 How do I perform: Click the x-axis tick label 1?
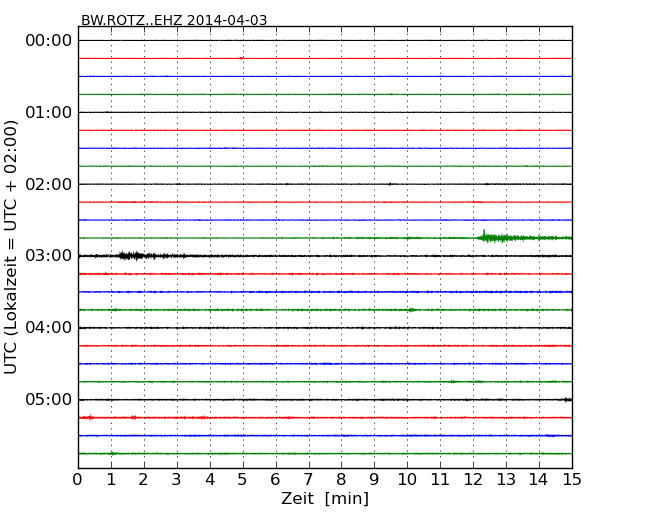[111, 480]
